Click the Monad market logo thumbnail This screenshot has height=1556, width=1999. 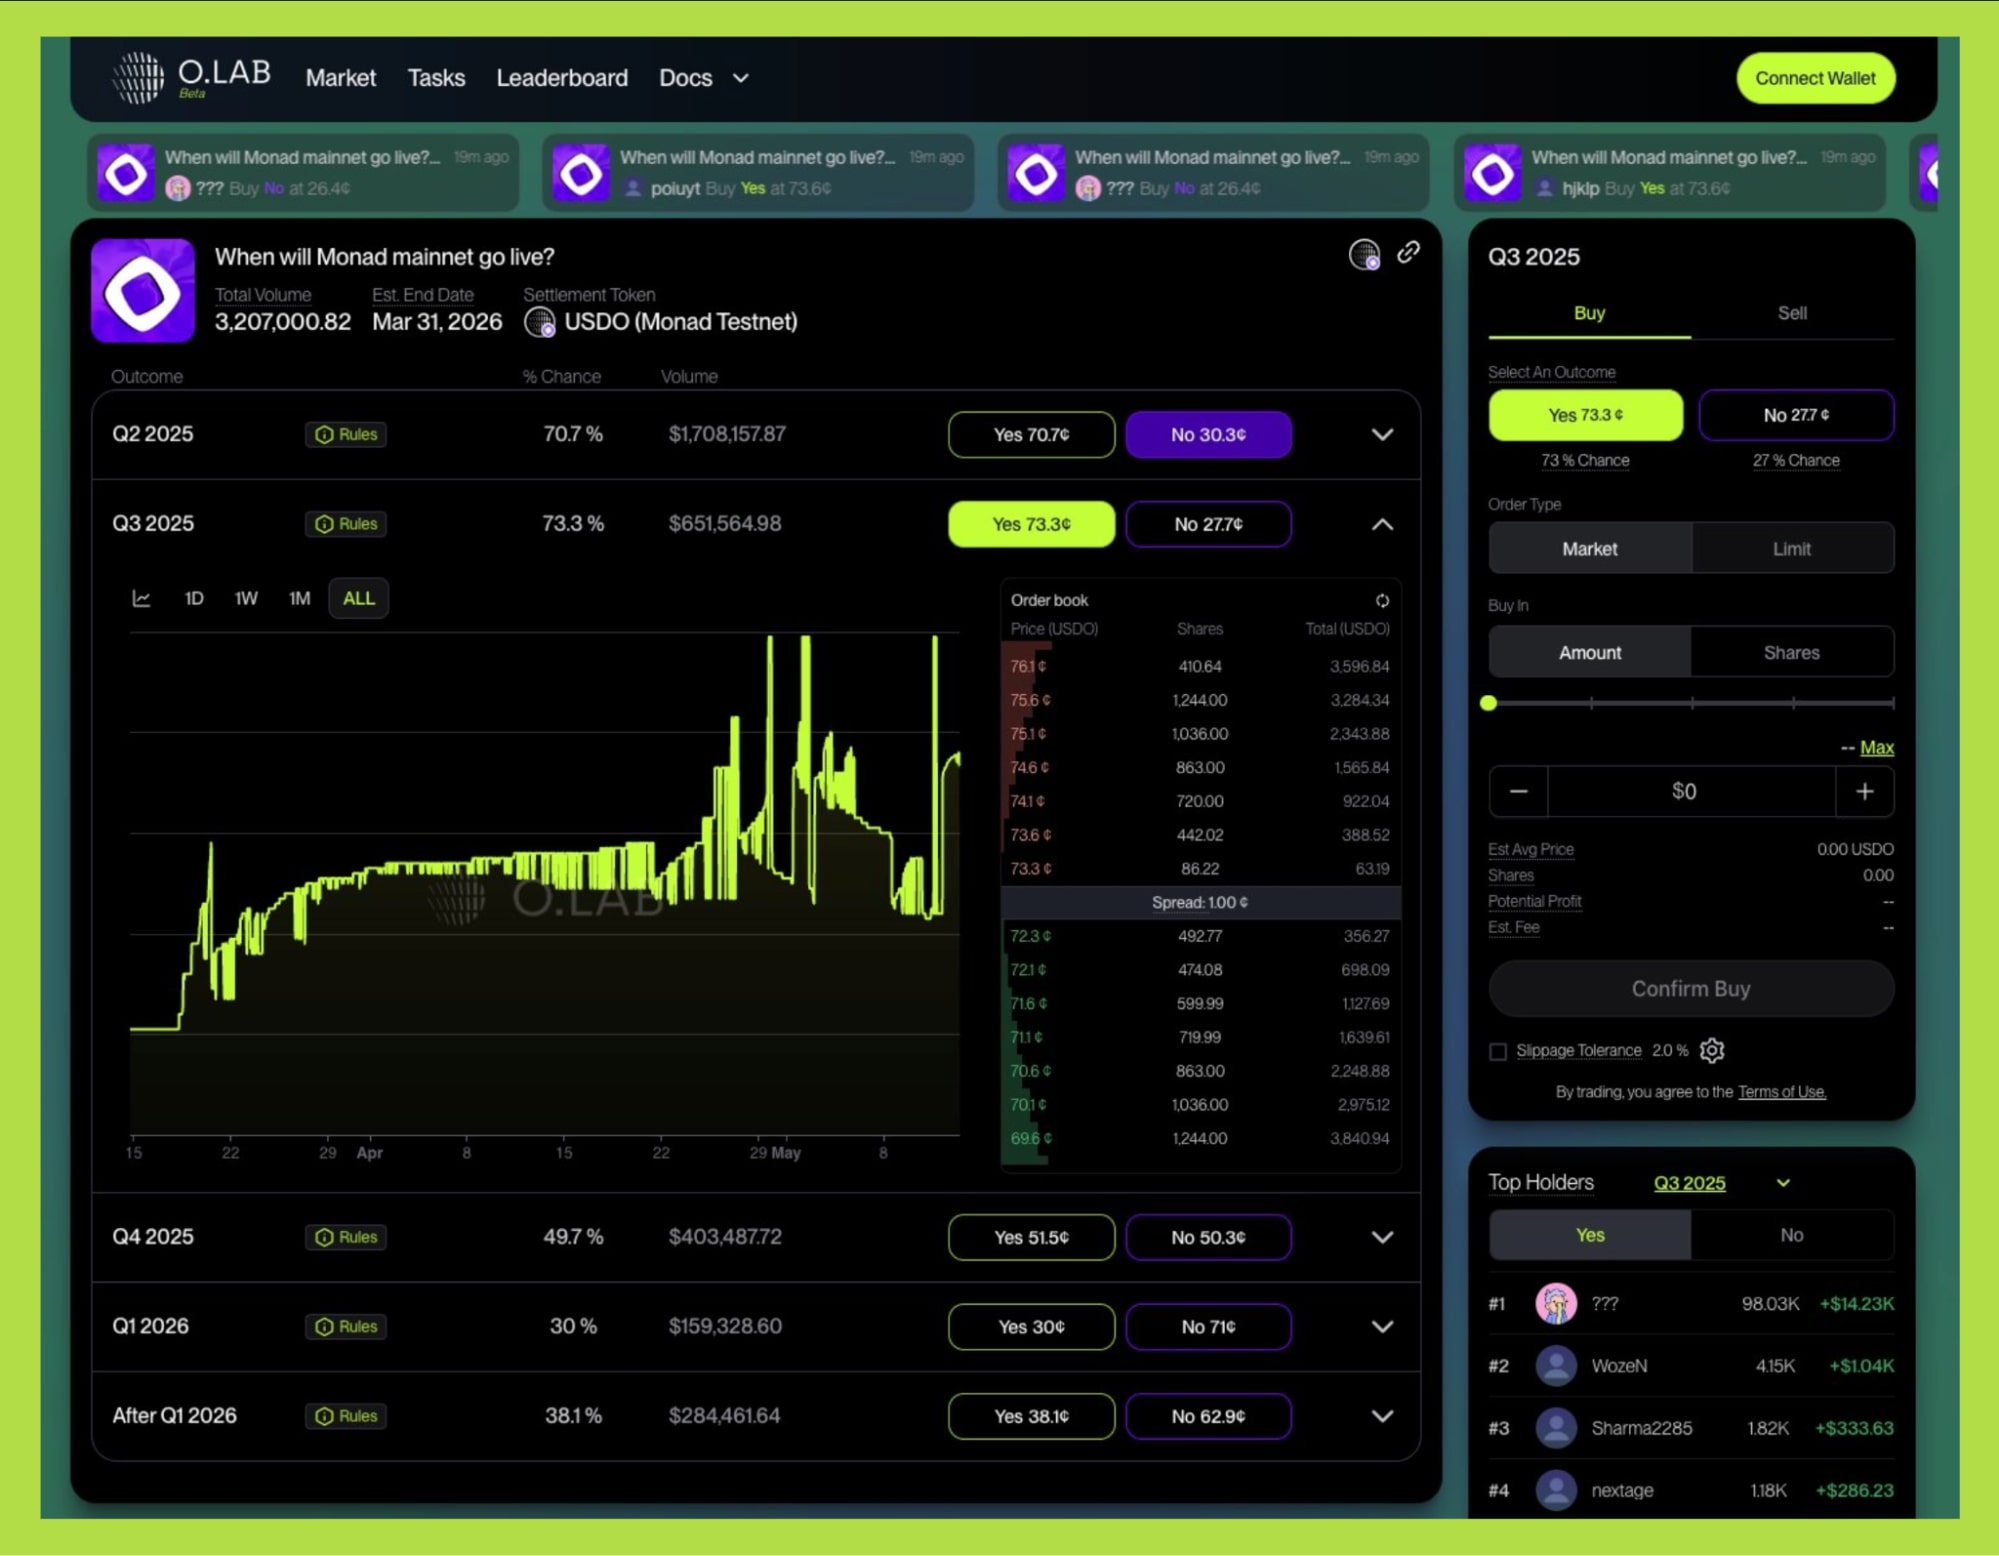[143, 291]
